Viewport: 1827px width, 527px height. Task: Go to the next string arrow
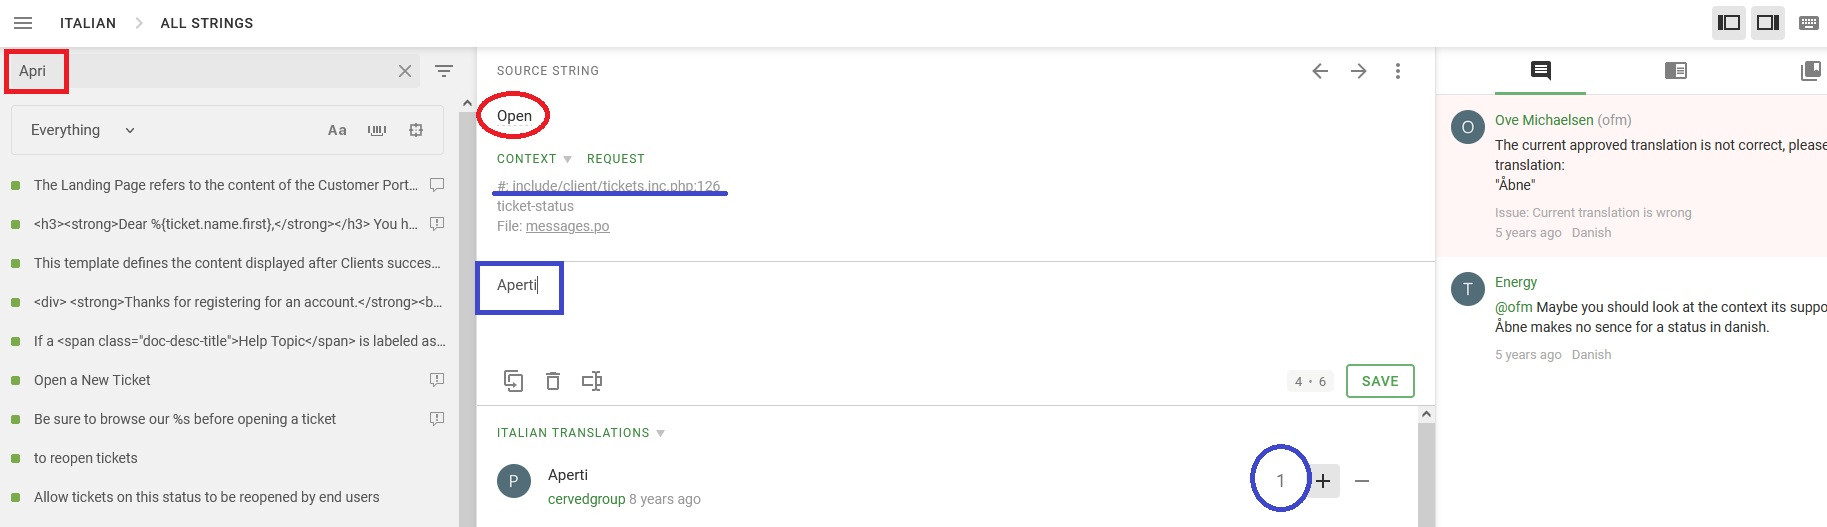pyautogui.click(x=1359, y=71)
